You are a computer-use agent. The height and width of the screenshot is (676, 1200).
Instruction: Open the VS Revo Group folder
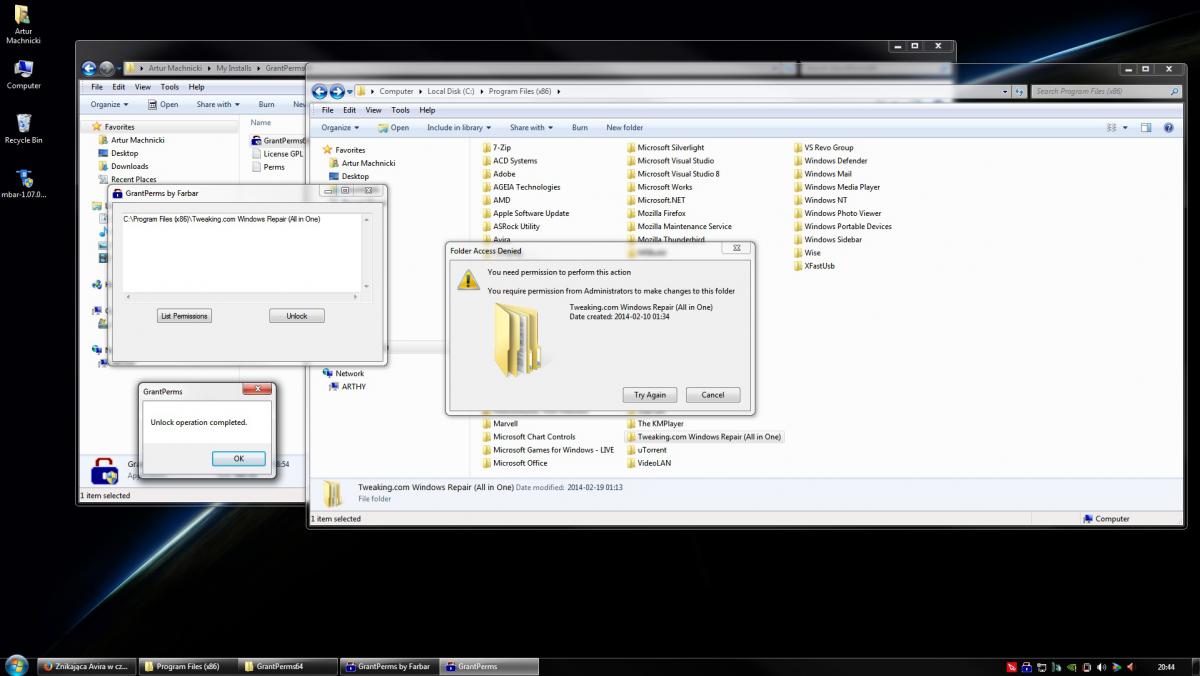[x=823, y=147]
